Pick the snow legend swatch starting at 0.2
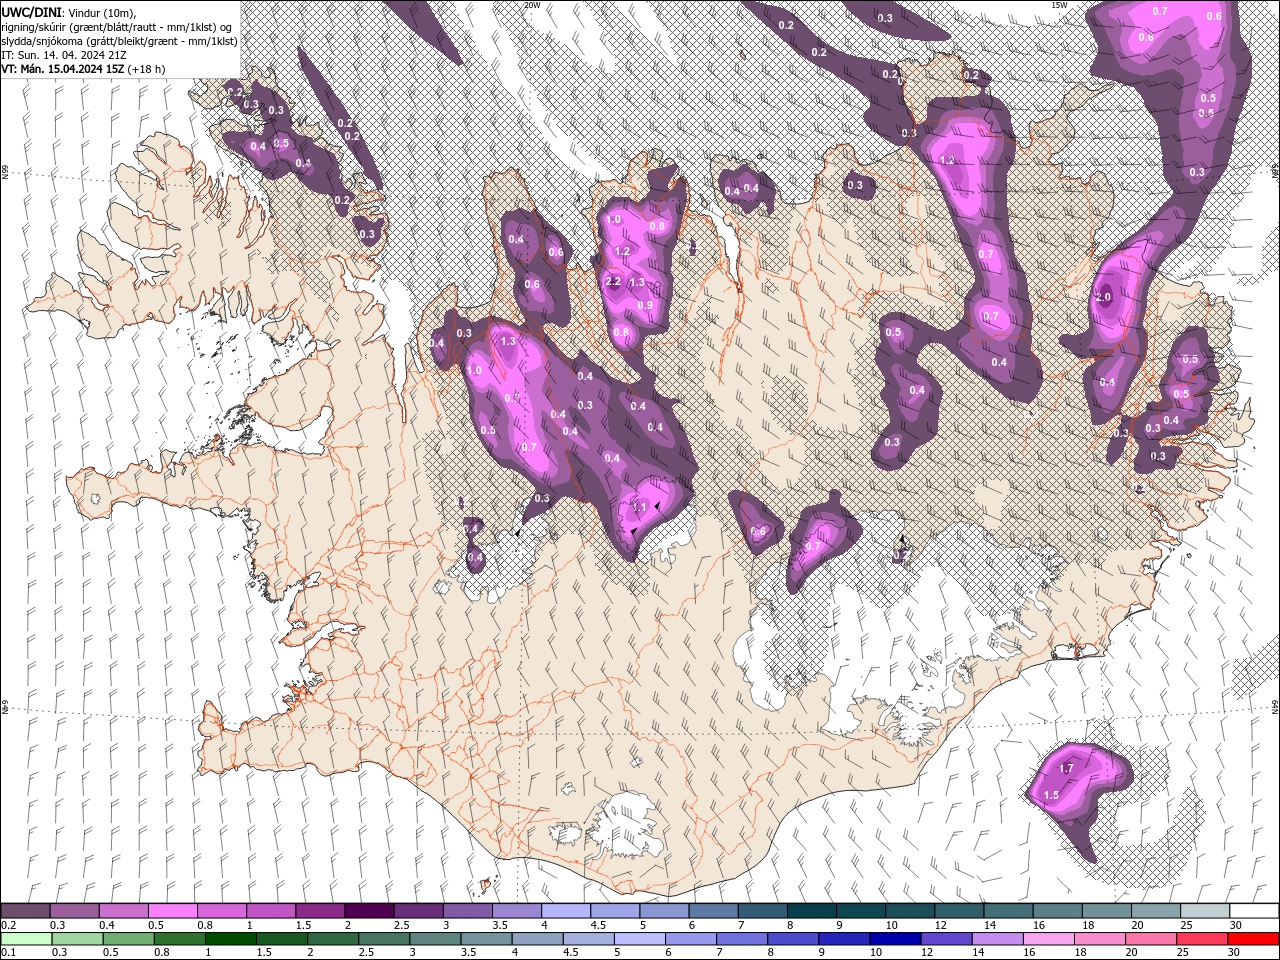 25,911
